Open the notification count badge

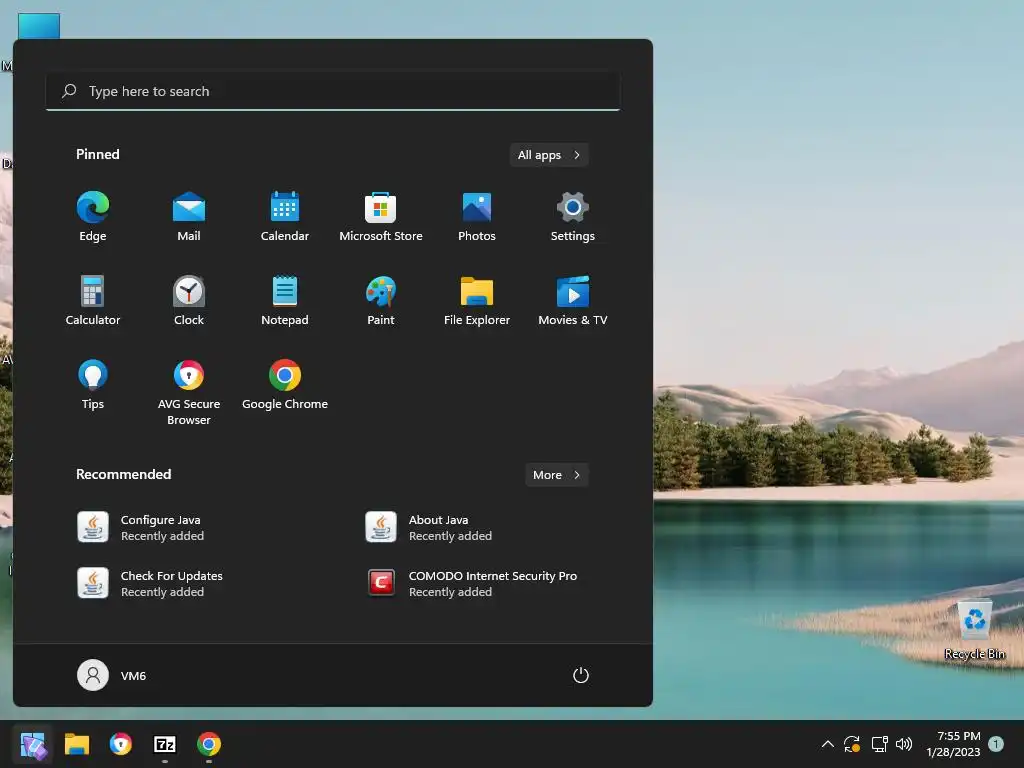(996, 744)
